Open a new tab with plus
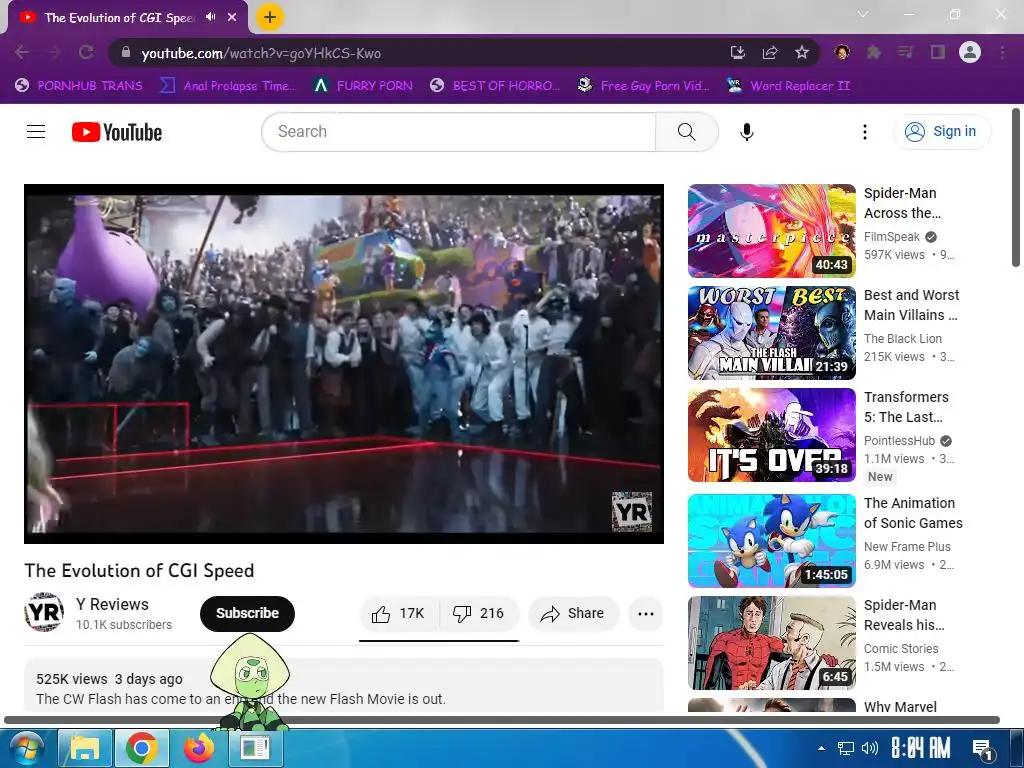The width and height of the screenshot is (1024, 768). click(270, 17)
